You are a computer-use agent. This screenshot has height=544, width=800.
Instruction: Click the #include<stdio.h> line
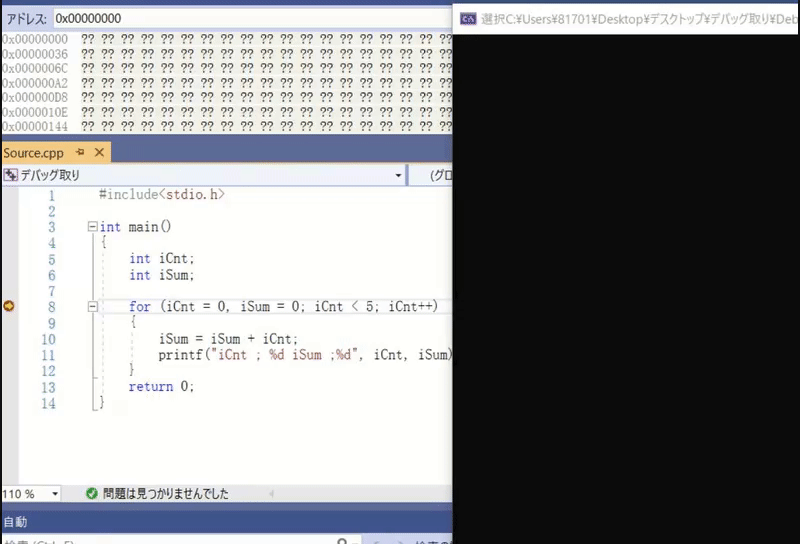point(161,194)
